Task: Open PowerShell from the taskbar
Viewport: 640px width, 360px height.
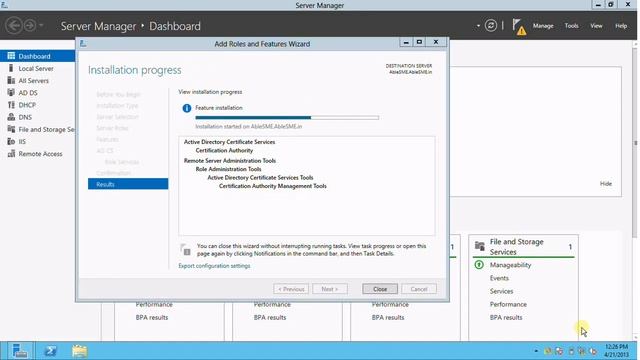Action: pos(50,351)
